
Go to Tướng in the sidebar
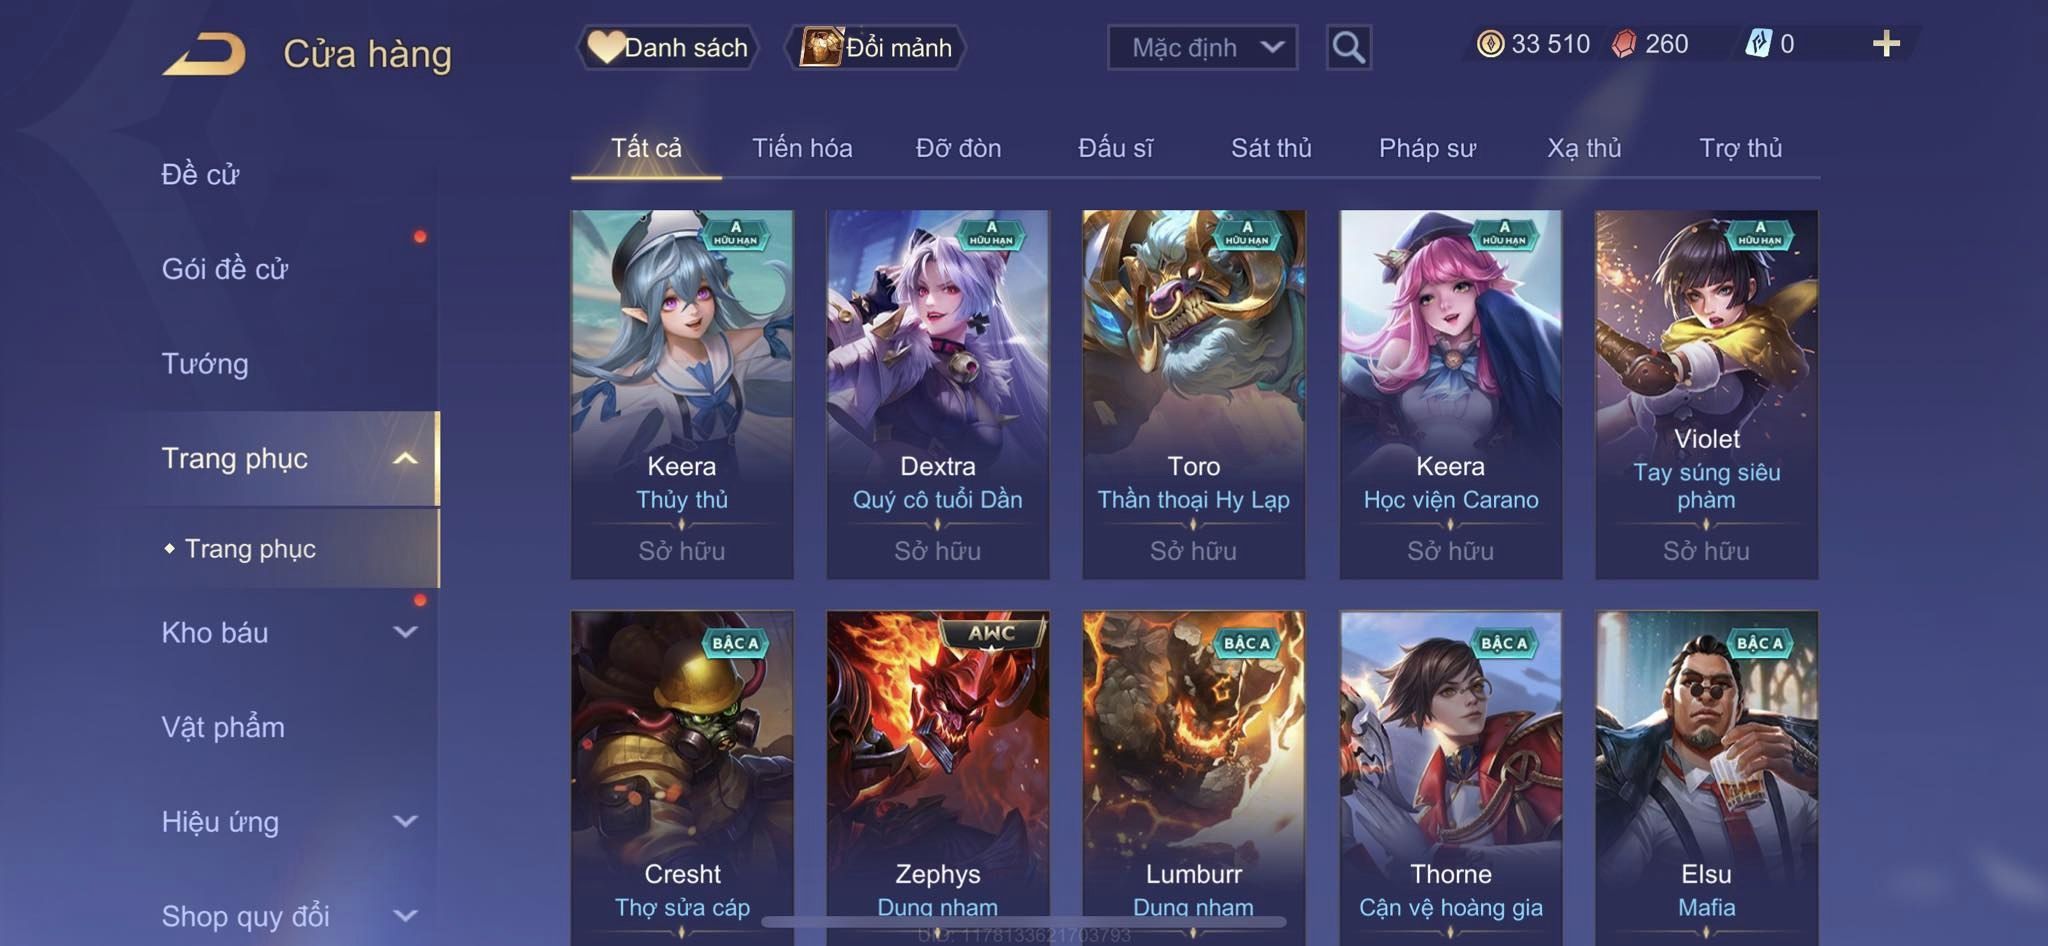205,364
